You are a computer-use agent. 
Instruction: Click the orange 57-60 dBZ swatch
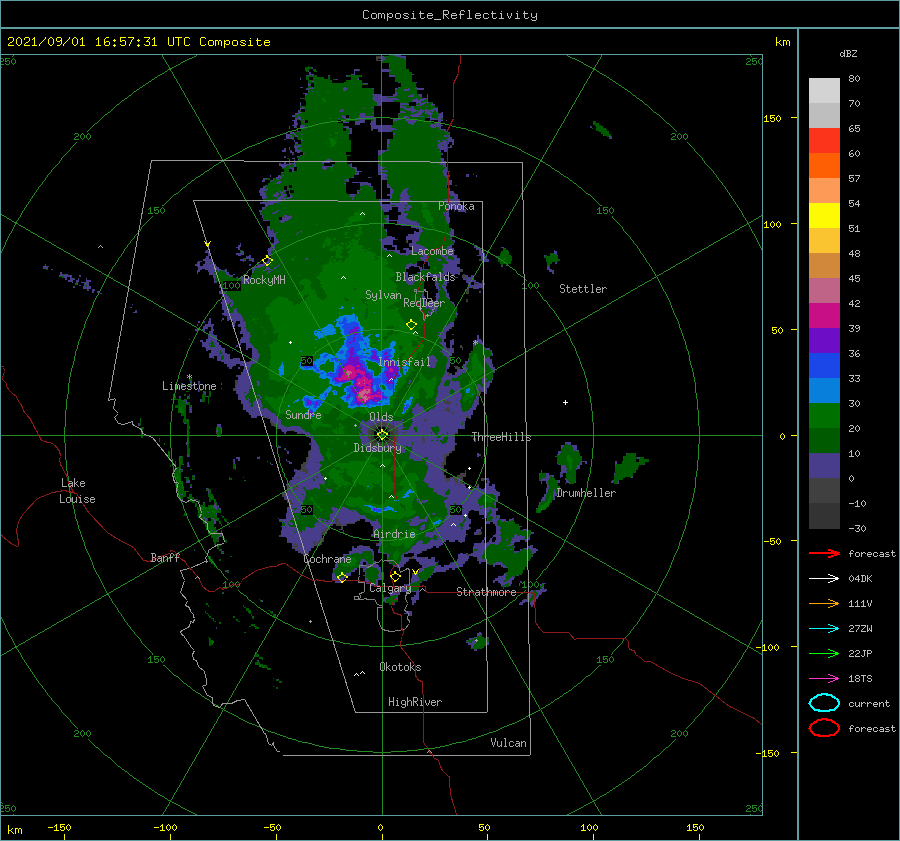click(824, 166)
